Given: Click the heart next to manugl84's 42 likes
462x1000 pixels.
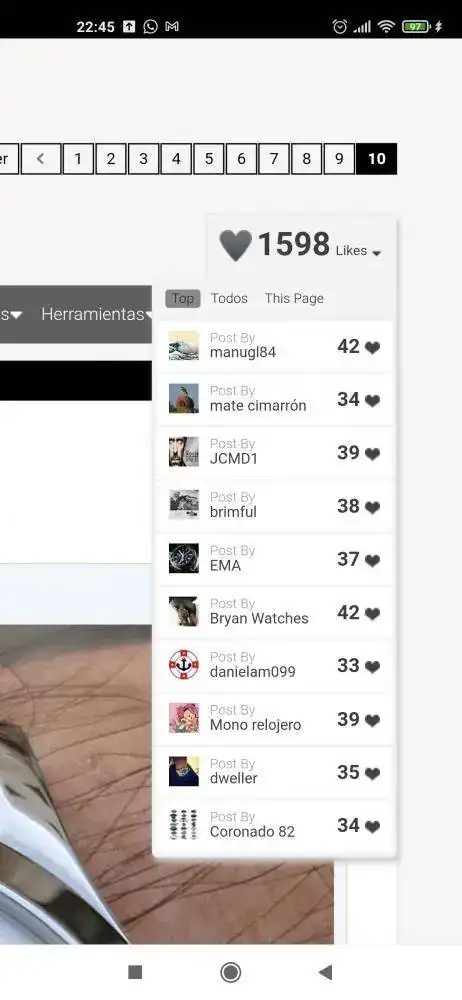Looking at the screenshot, I should pyautogui.click(x=373, y=348).
